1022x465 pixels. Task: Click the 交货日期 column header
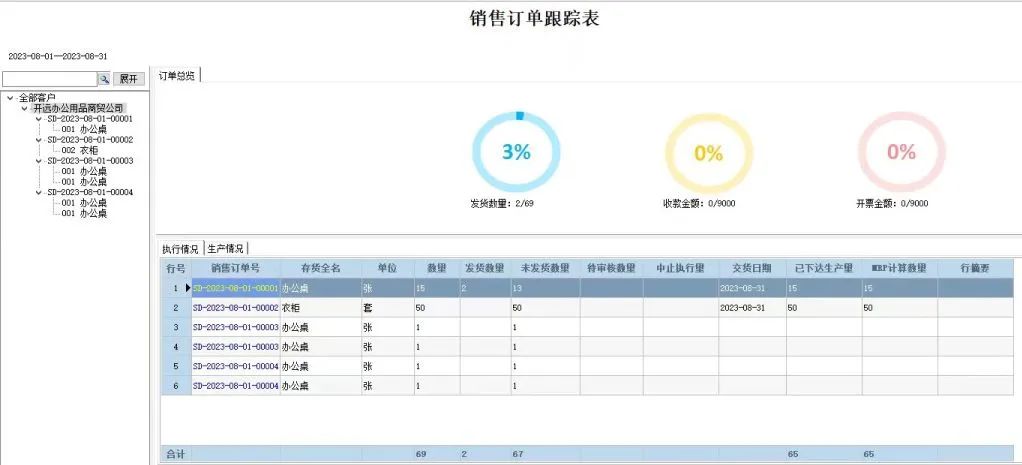point(751,268)
